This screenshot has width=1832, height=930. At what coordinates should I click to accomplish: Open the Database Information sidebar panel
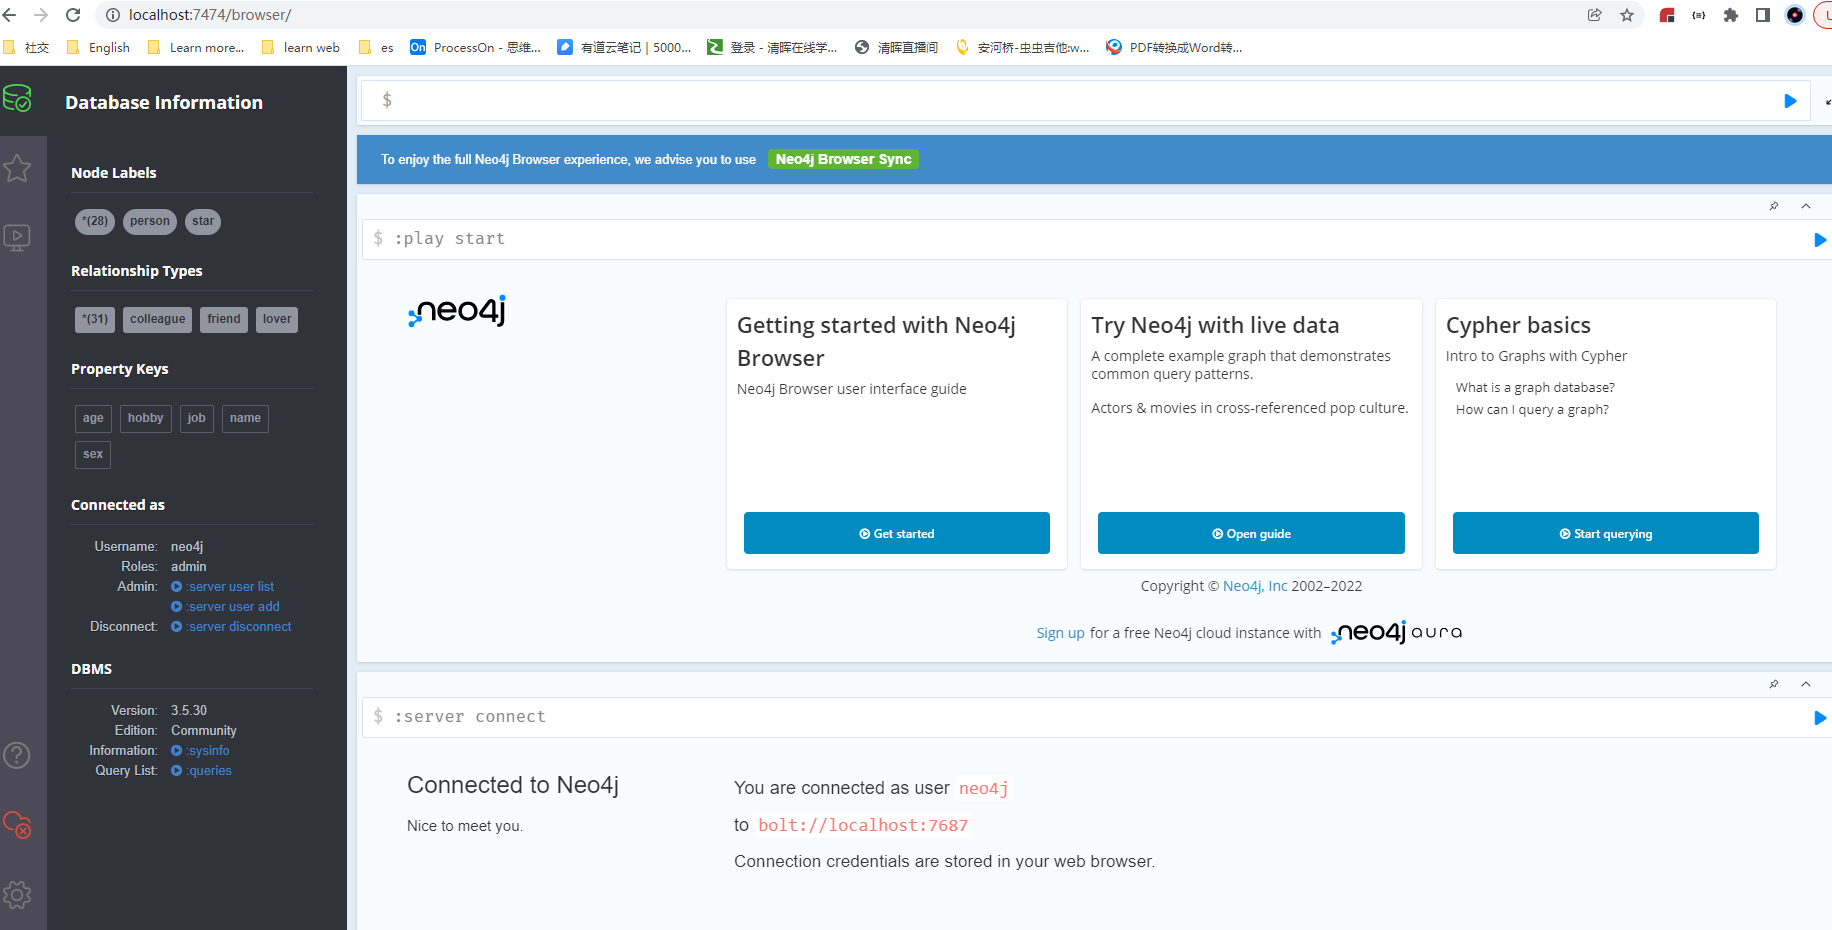point(17,99)
